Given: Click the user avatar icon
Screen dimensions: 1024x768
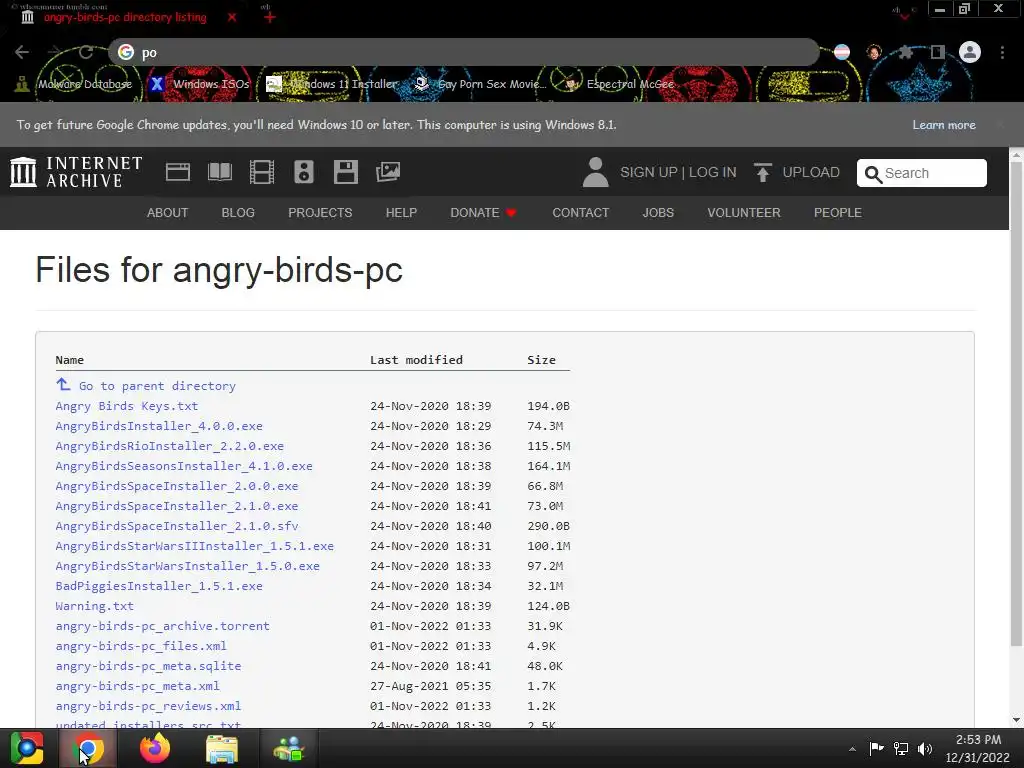Looking at the screenshot, I should 596,172.
